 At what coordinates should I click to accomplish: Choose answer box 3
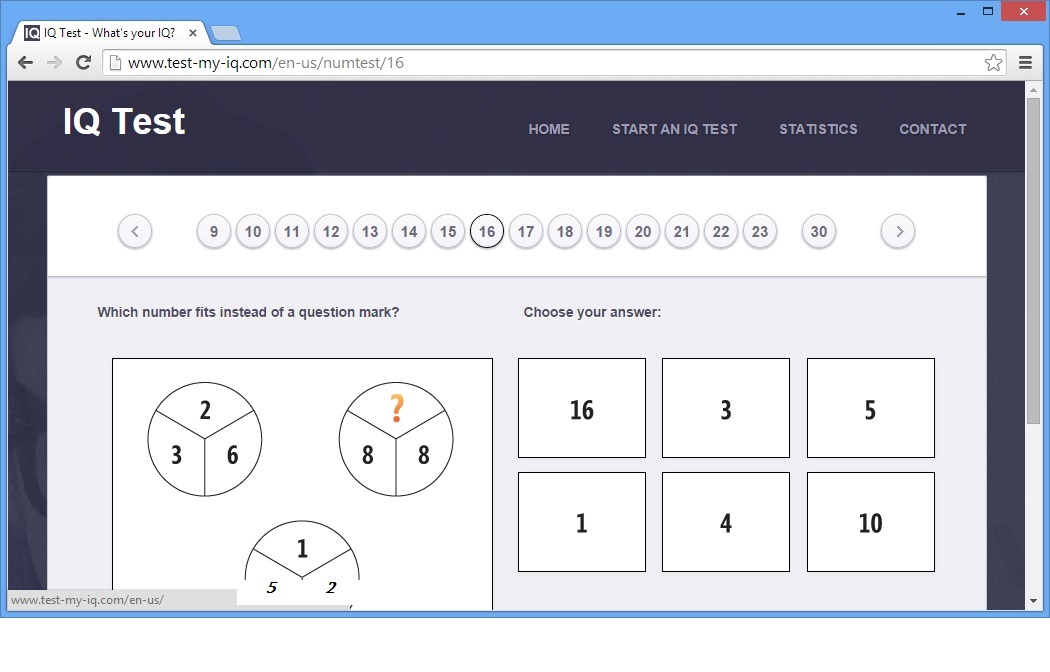click(x=726, y=408)
